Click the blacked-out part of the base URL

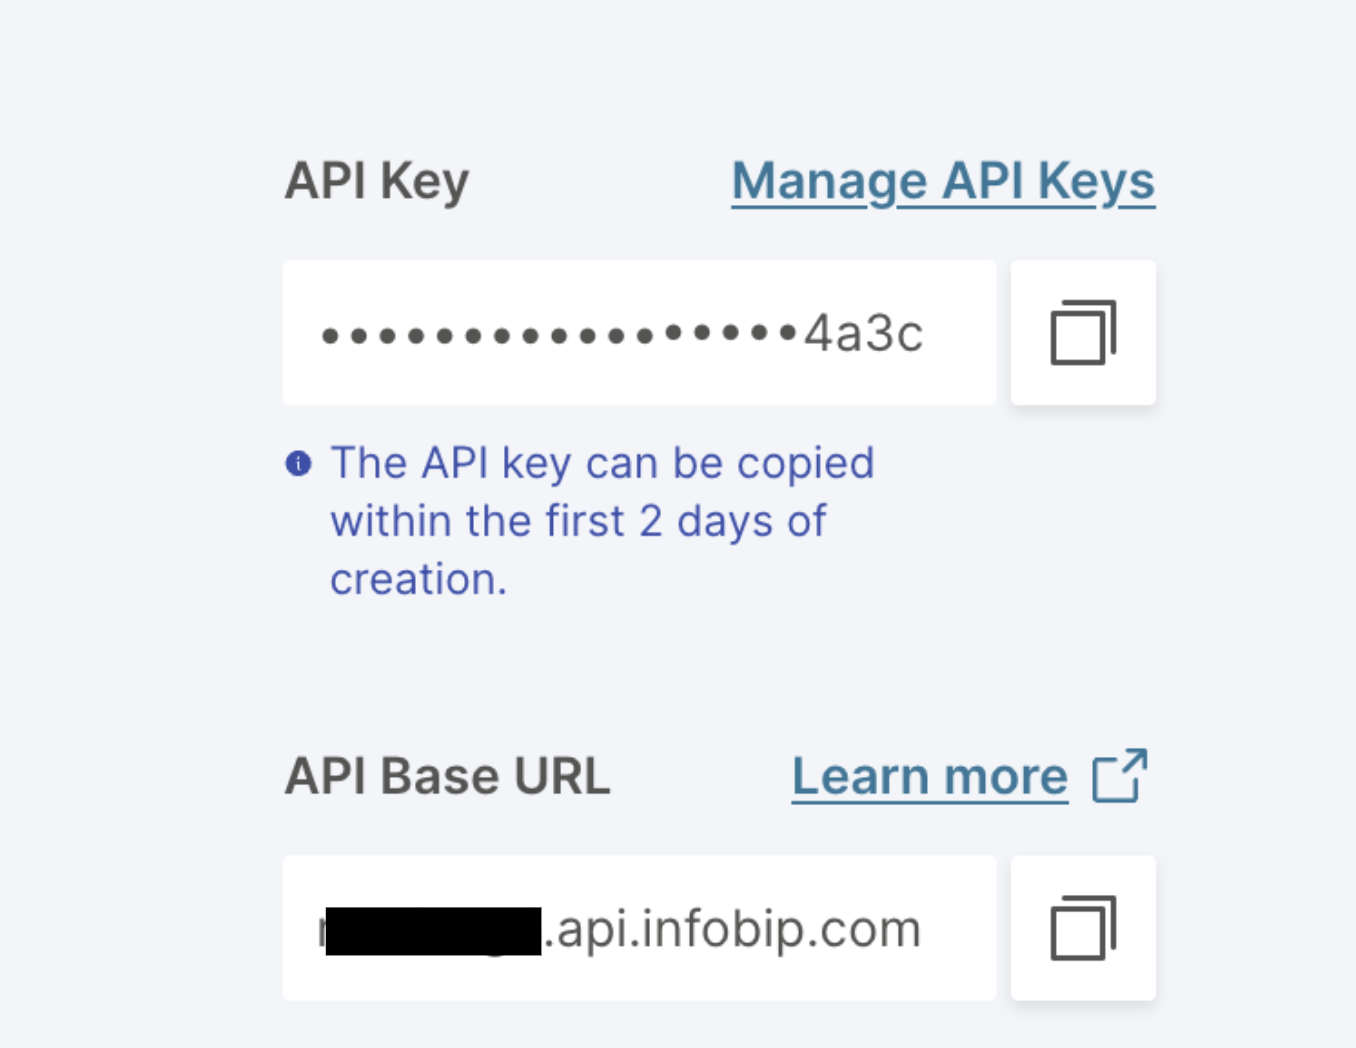click(433, 930)
